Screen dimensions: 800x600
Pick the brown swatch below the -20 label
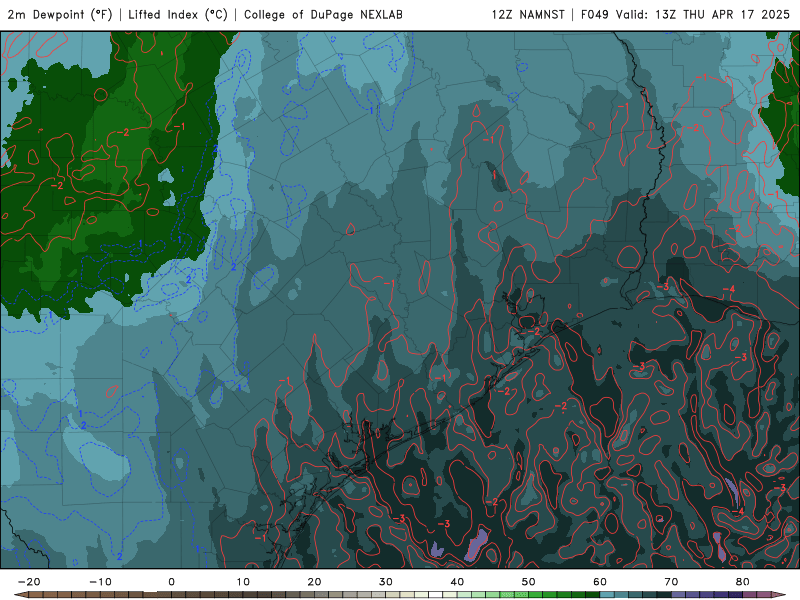tap(36, 594)
